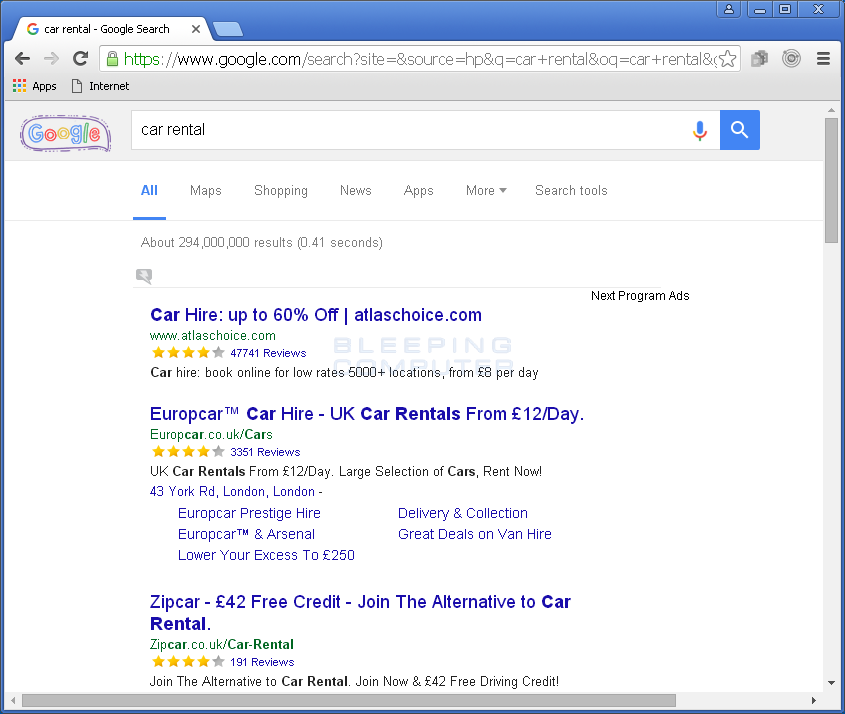
Task: Click the horizontal scrollbar left arrow
Action: [x=13, y=701]
